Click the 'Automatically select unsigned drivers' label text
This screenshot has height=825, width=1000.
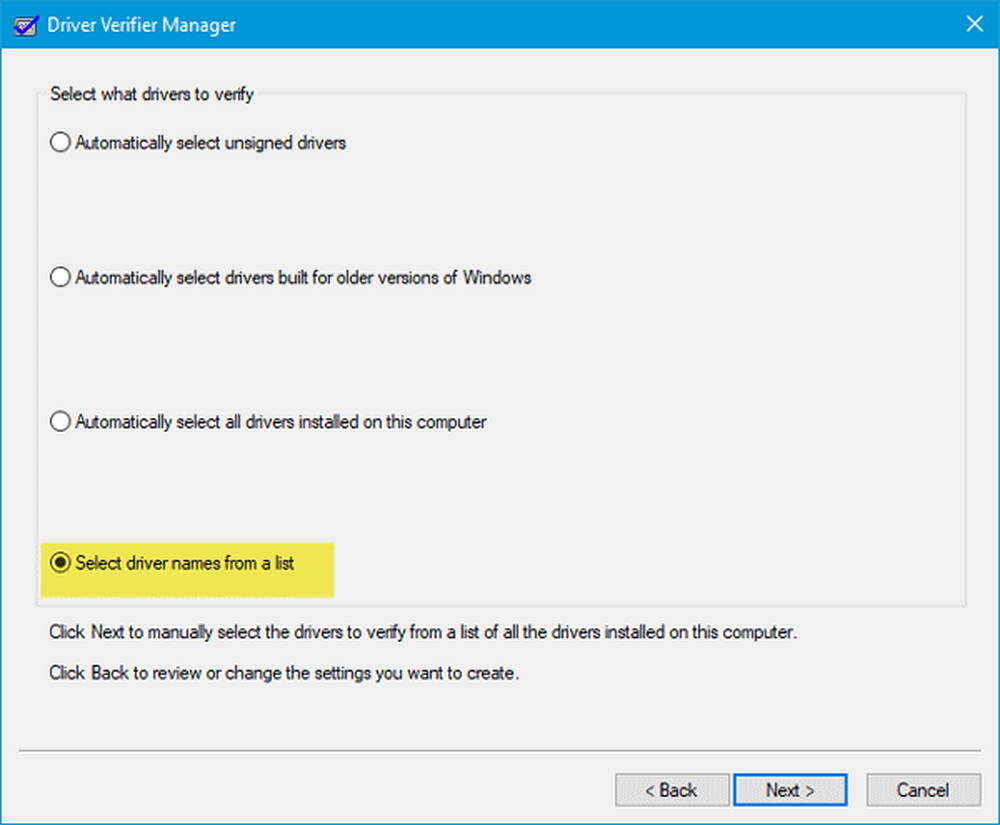[x=211, y=143]
